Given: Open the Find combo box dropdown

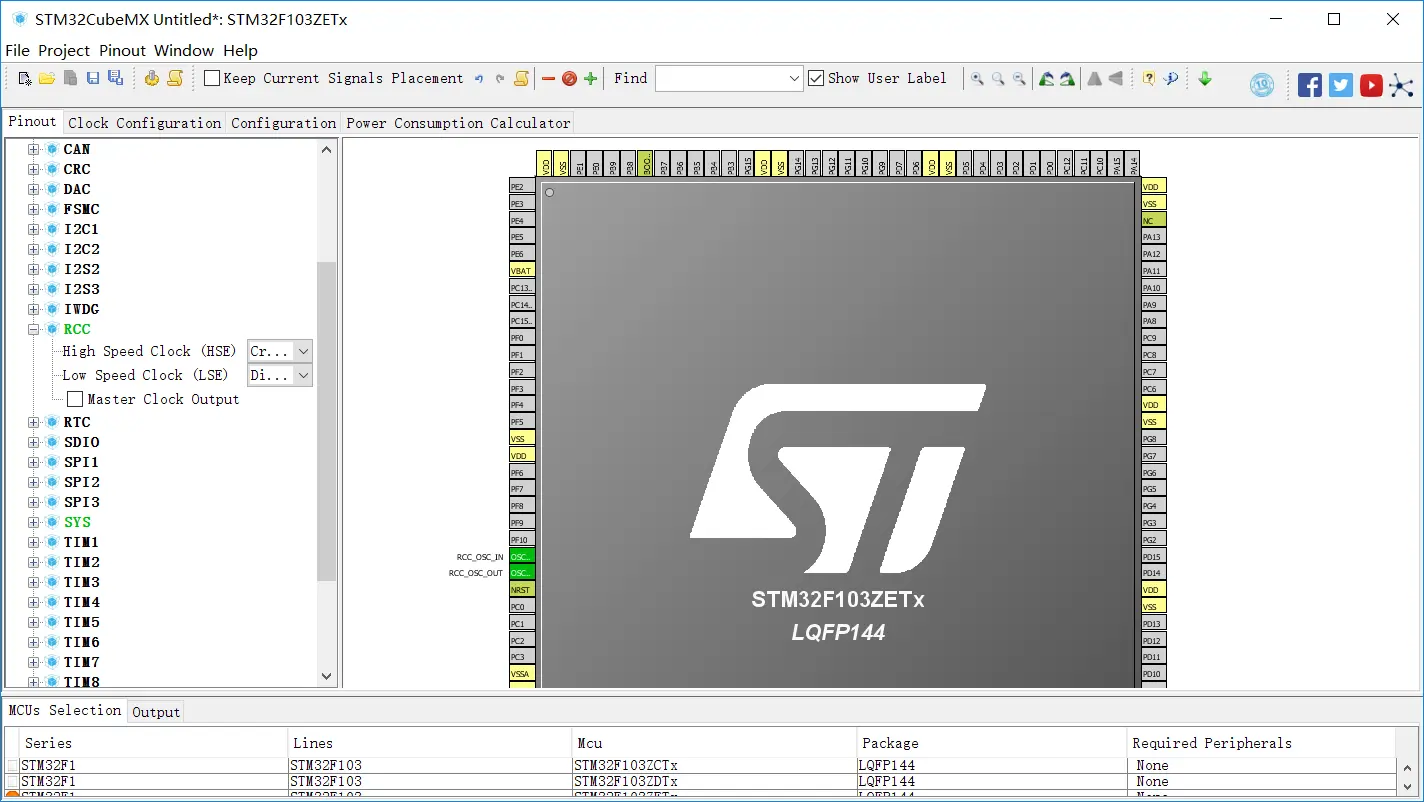Looking at the screenshot, I should click(794, 78).
